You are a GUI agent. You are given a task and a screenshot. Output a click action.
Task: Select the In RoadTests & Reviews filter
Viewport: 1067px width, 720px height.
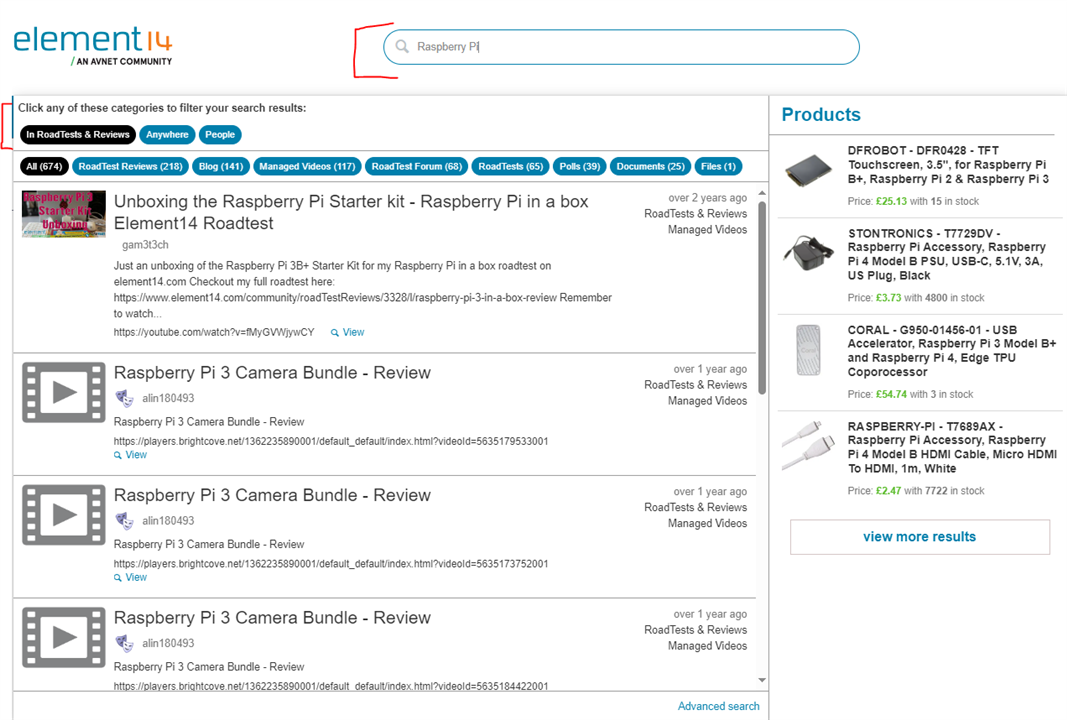point(78,135)
